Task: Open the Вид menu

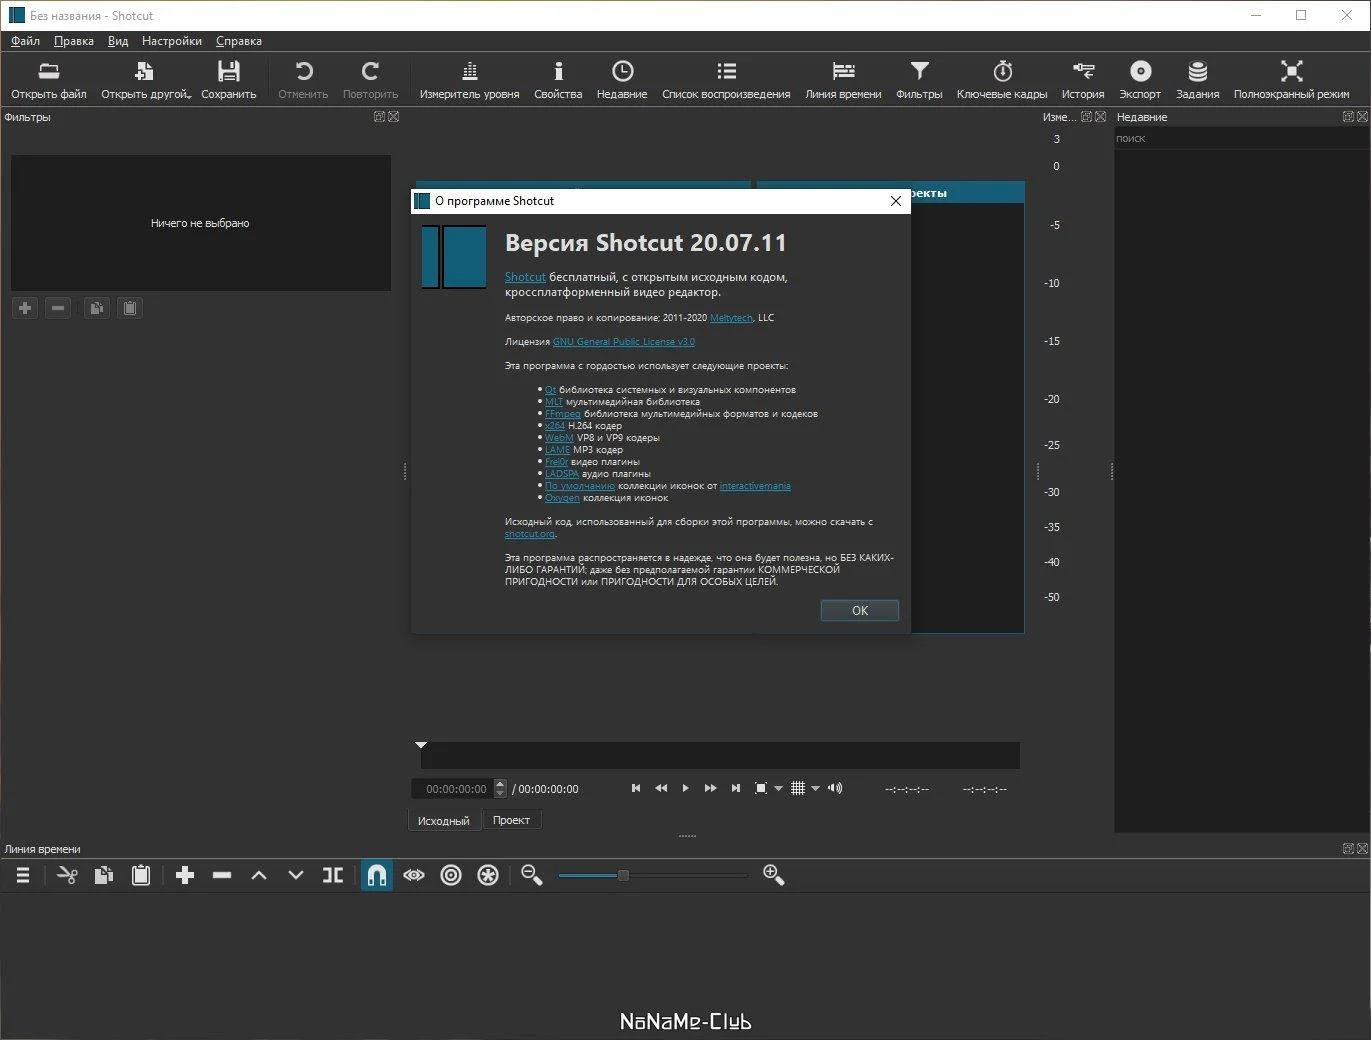Action: point(118,41)
